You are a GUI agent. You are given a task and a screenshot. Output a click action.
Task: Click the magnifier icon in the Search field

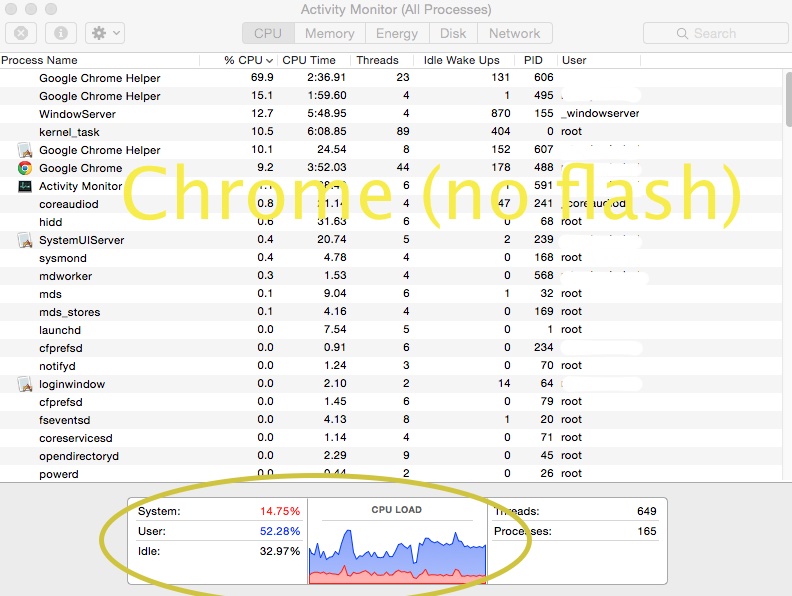pos(682,33)
